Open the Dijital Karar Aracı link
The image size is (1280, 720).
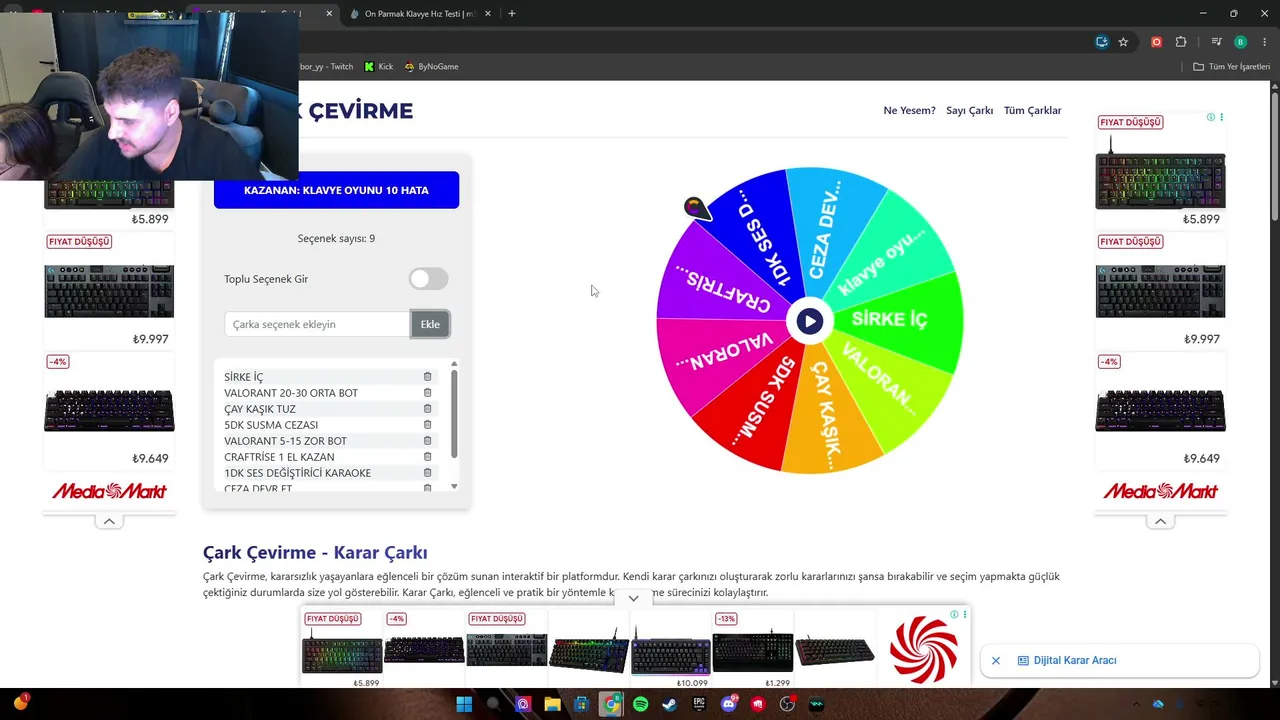click(x=1066, y=661)
